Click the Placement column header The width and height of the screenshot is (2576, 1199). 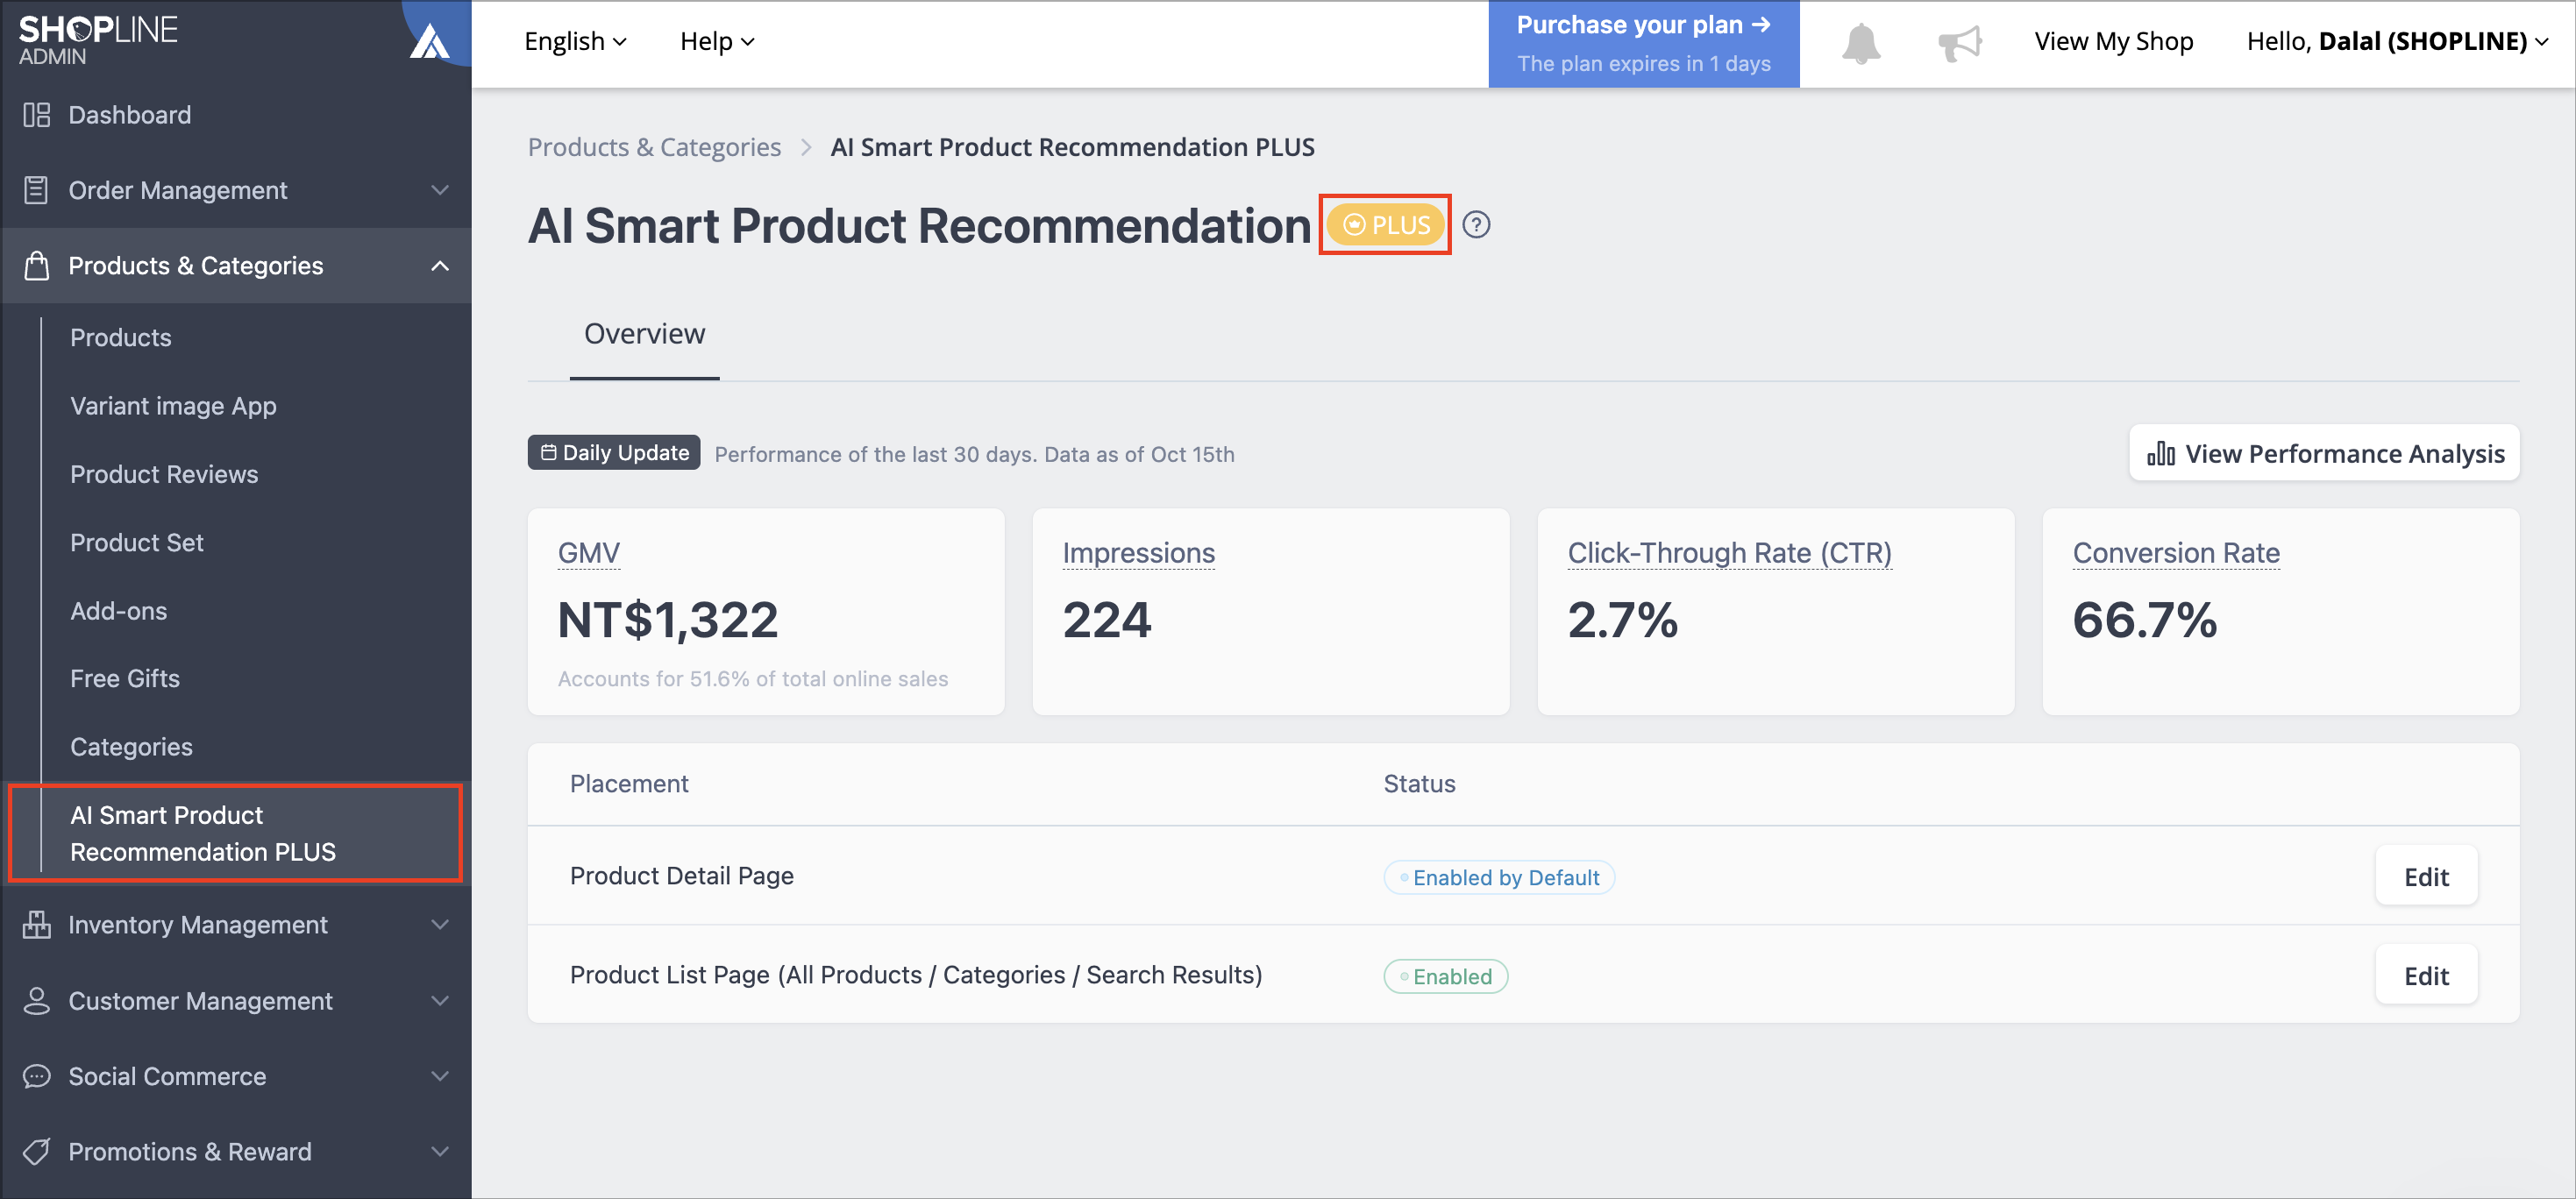[x=629, y=784]
